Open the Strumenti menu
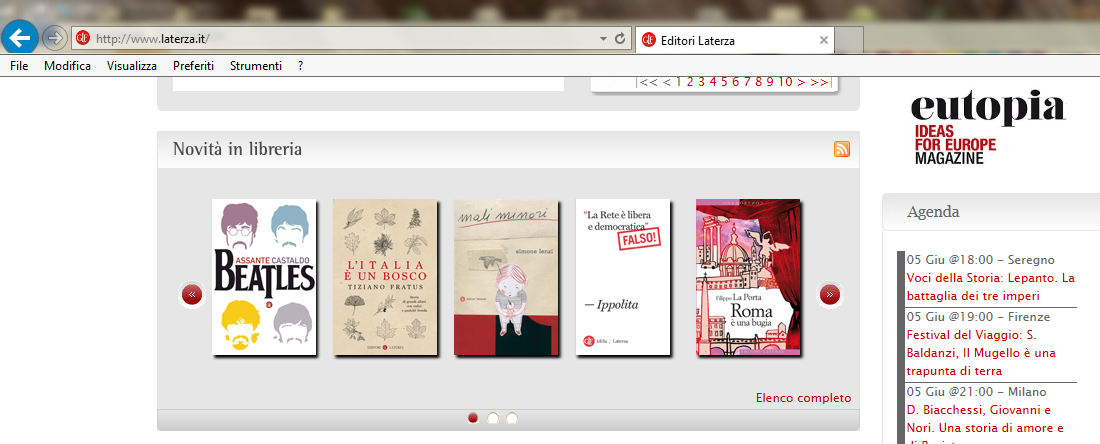The image size is (1100, 444). tap(255, 66)
